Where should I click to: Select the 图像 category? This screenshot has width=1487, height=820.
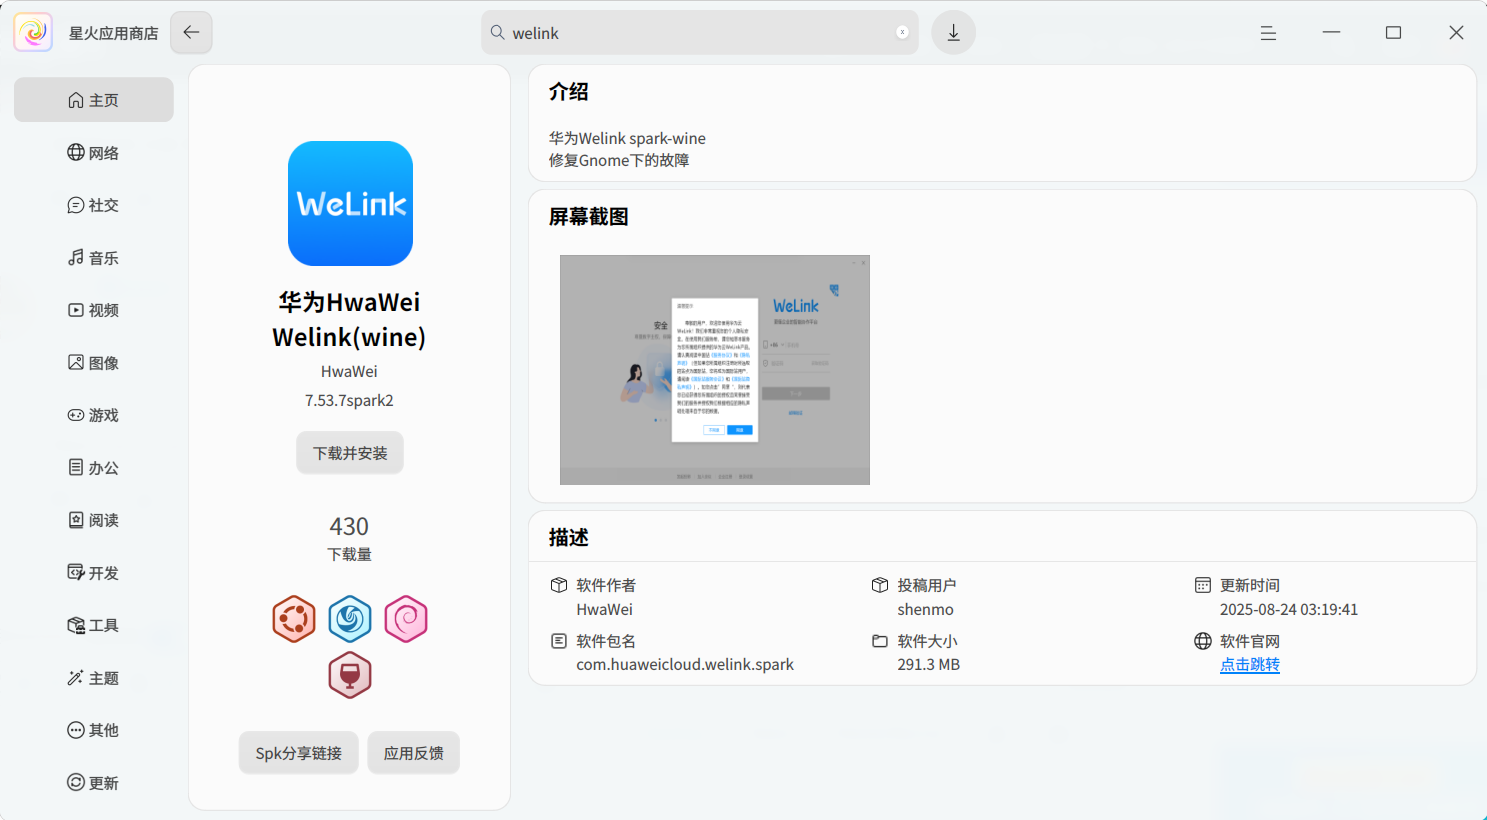(x=94, y=362)
